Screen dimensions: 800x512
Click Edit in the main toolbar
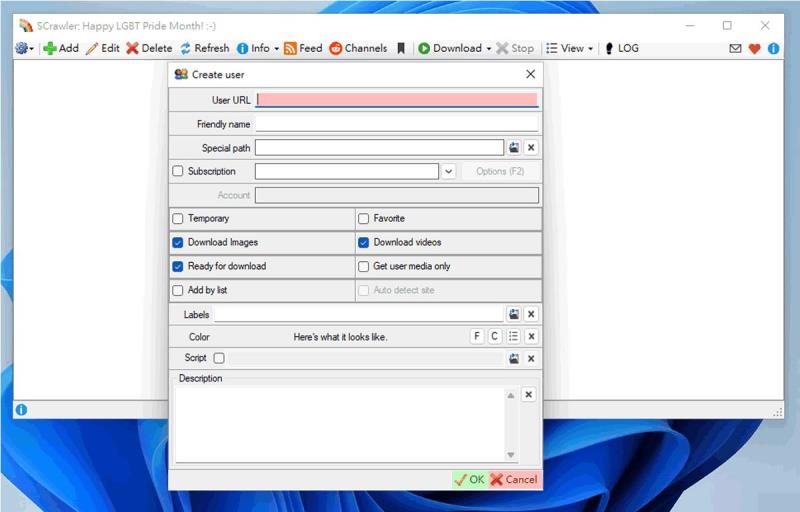[x=103, y=48]
